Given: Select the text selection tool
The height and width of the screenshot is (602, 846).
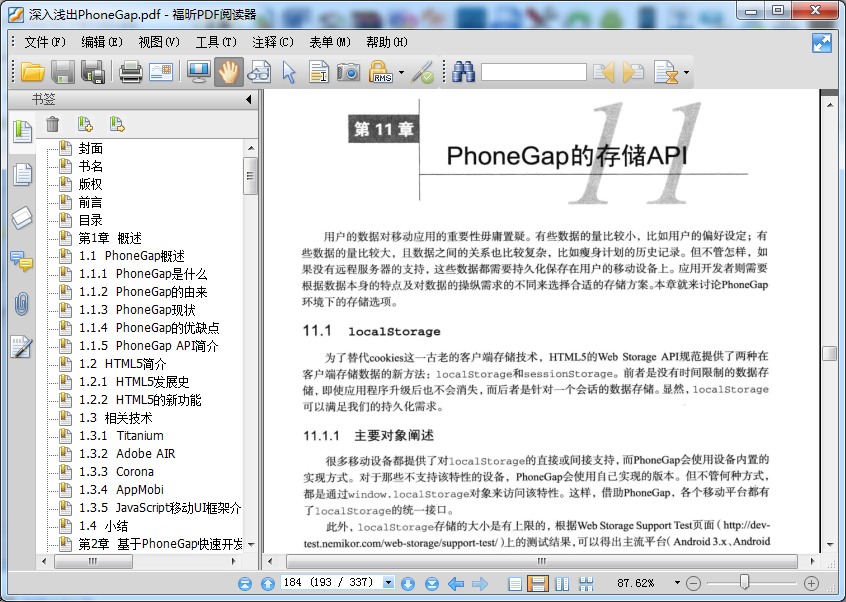Looking at the screenshot, I should [319, 72].
